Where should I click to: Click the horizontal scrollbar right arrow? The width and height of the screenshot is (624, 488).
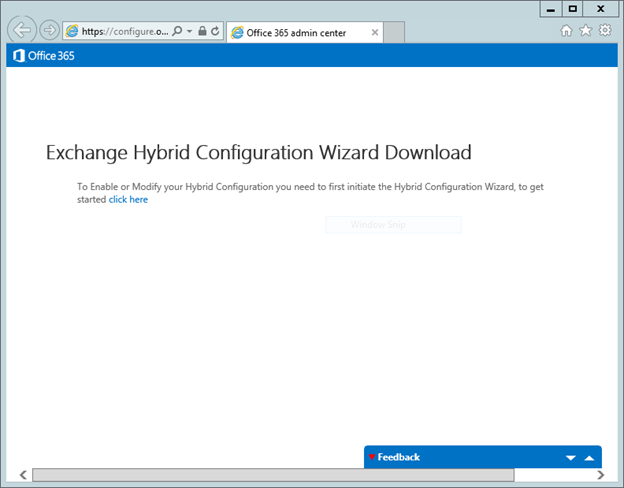[601, 475]
